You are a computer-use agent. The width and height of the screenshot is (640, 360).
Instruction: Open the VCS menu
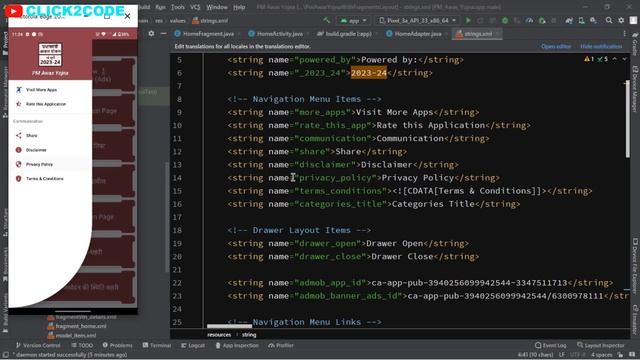195,7
